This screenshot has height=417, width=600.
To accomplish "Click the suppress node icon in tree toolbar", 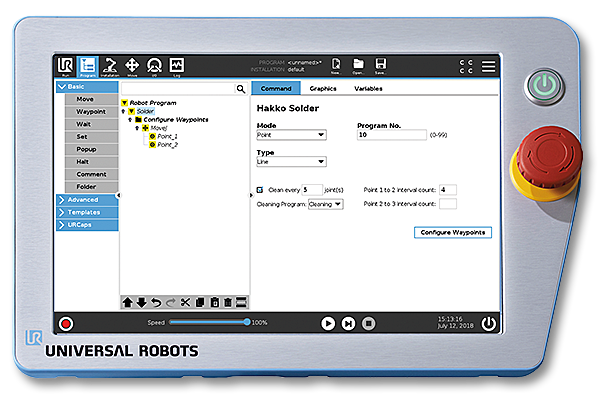I will tap(241, 303).
